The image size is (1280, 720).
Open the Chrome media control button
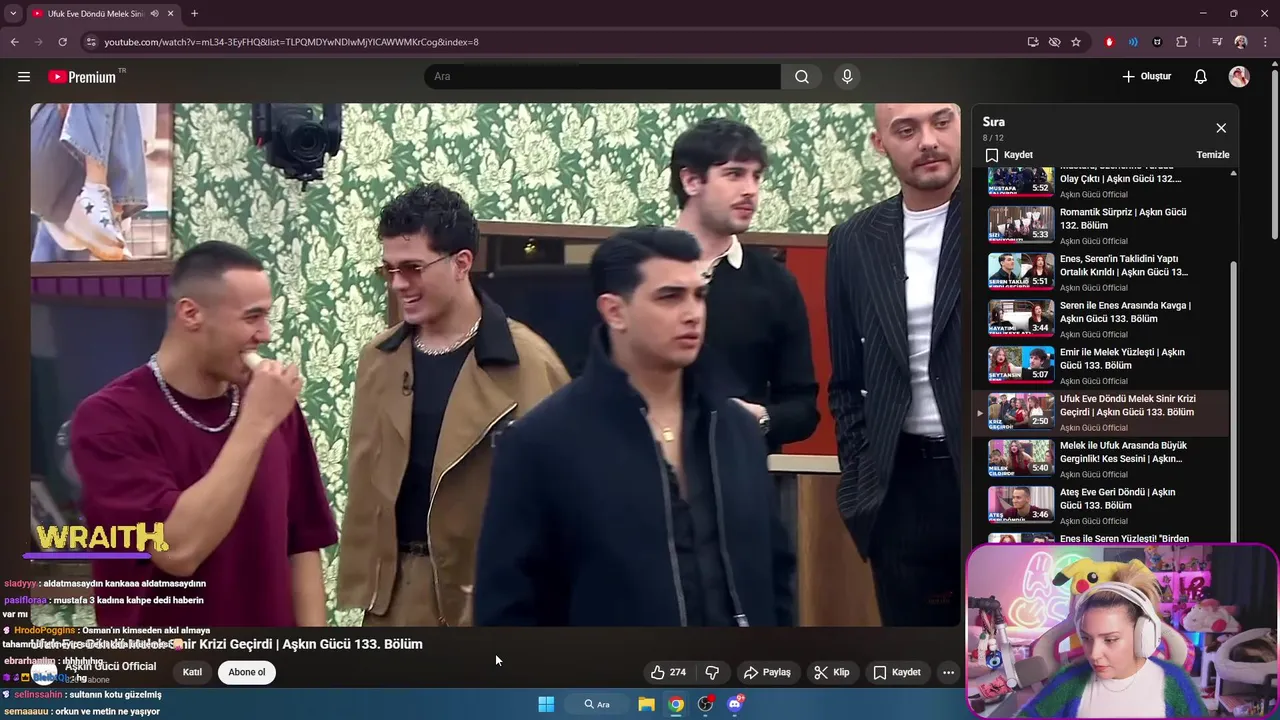pyautogui.click(x=1217, y=42)
